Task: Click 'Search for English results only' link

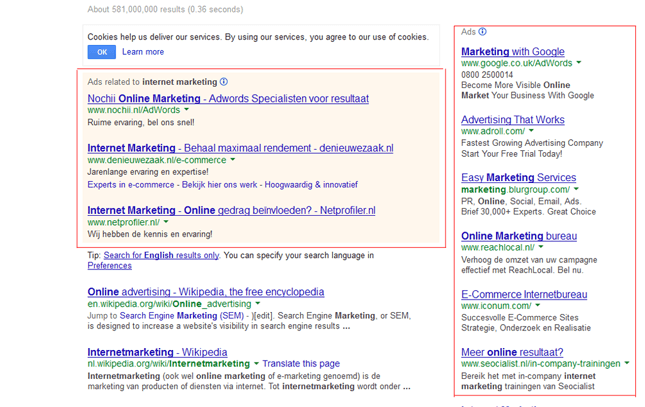Action: 161,255
